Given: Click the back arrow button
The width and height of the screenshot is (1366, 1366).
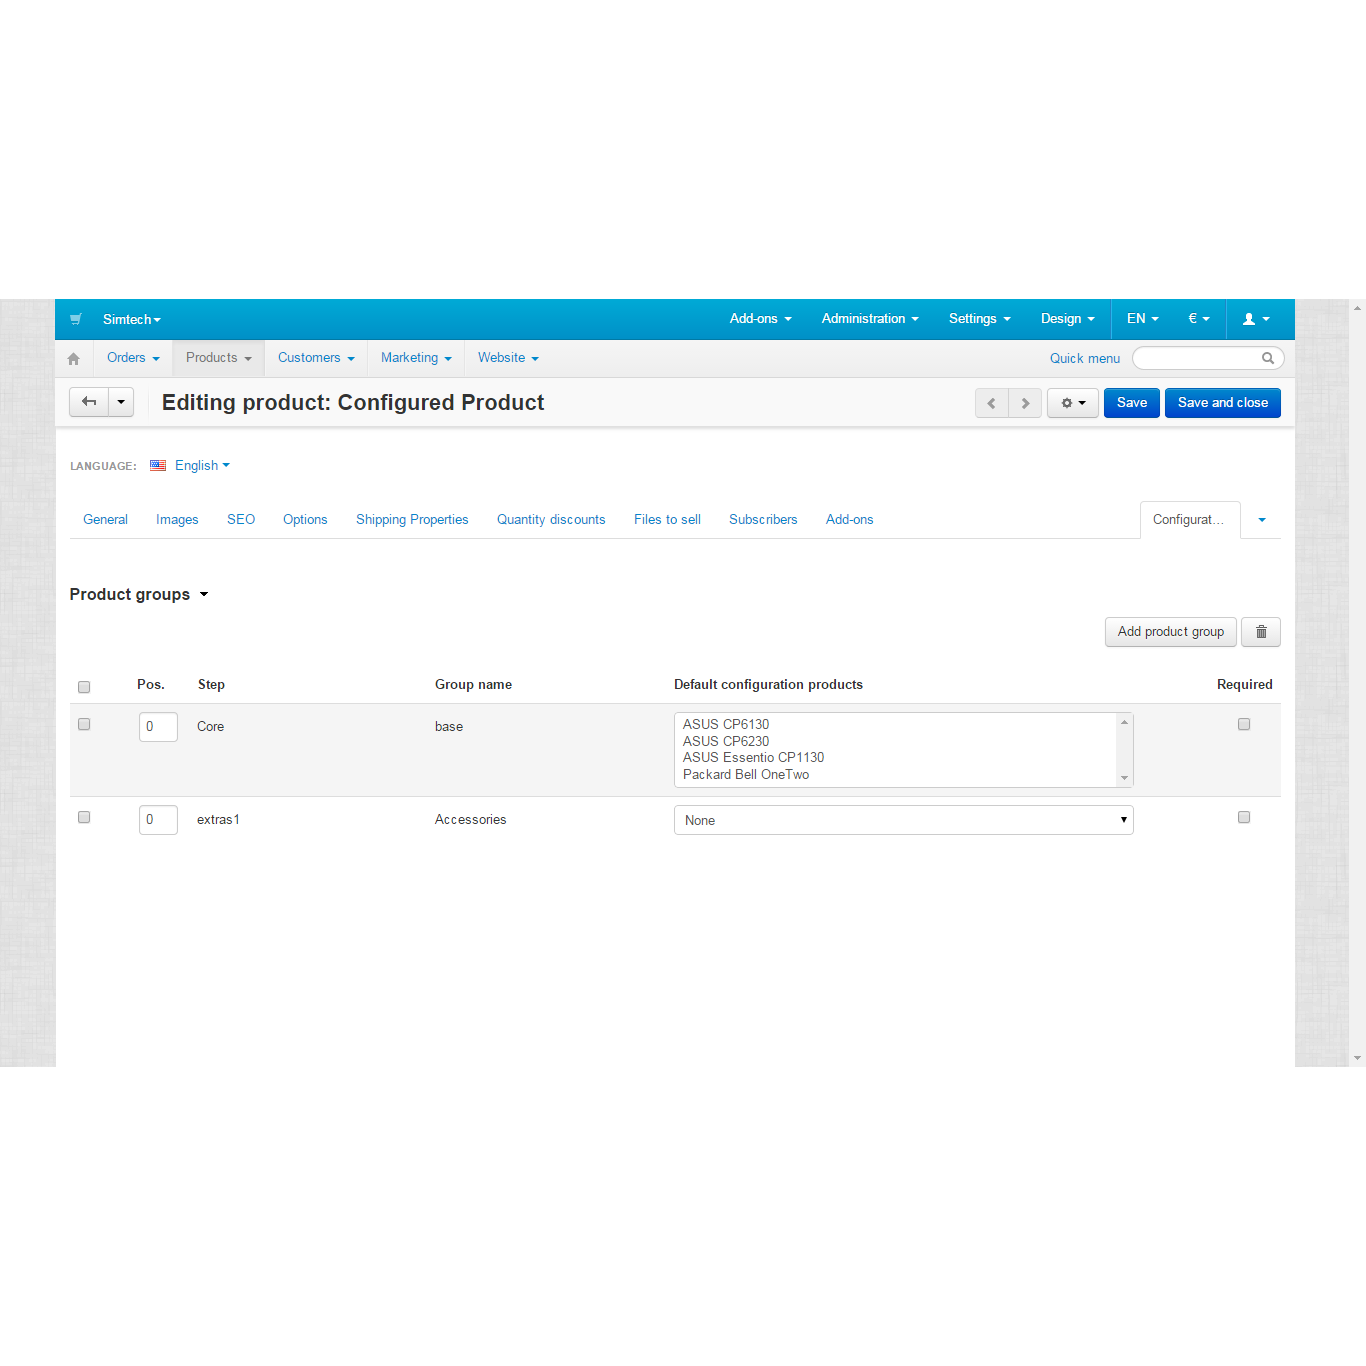Looking at the screenshot, I should pyautogui.click(x=89, y=402).
